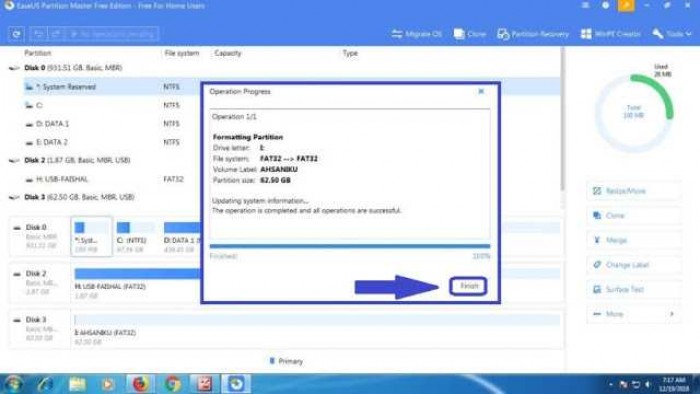Launch Internet Explorer from the taskbar

pos(46,384)
